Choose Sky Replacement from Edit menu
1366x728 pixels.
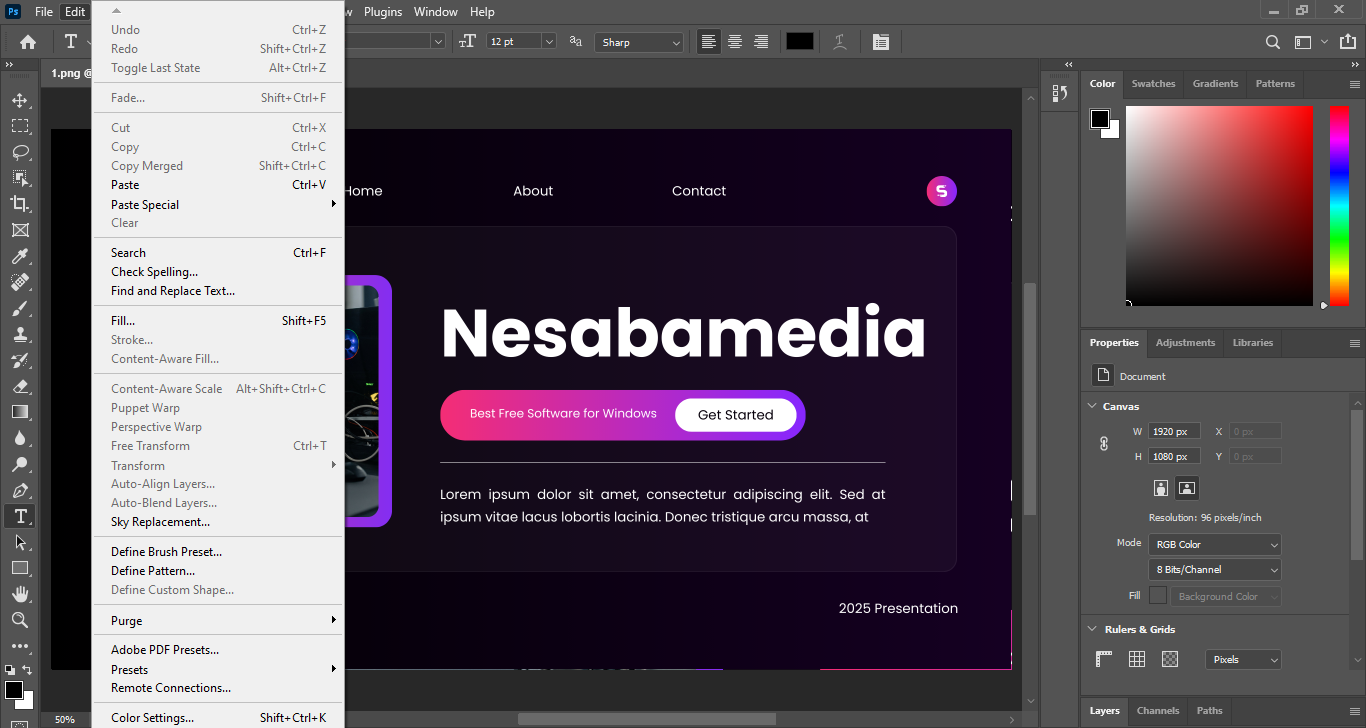point(160,522)
